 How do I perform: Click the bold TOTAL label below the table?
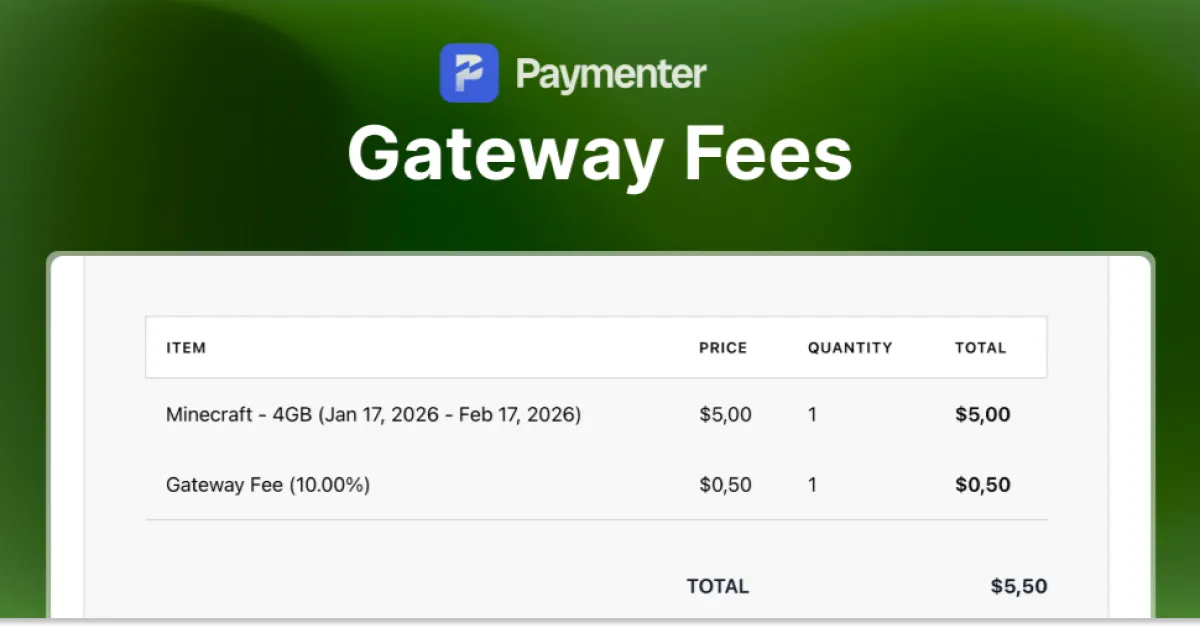point(717,586)
